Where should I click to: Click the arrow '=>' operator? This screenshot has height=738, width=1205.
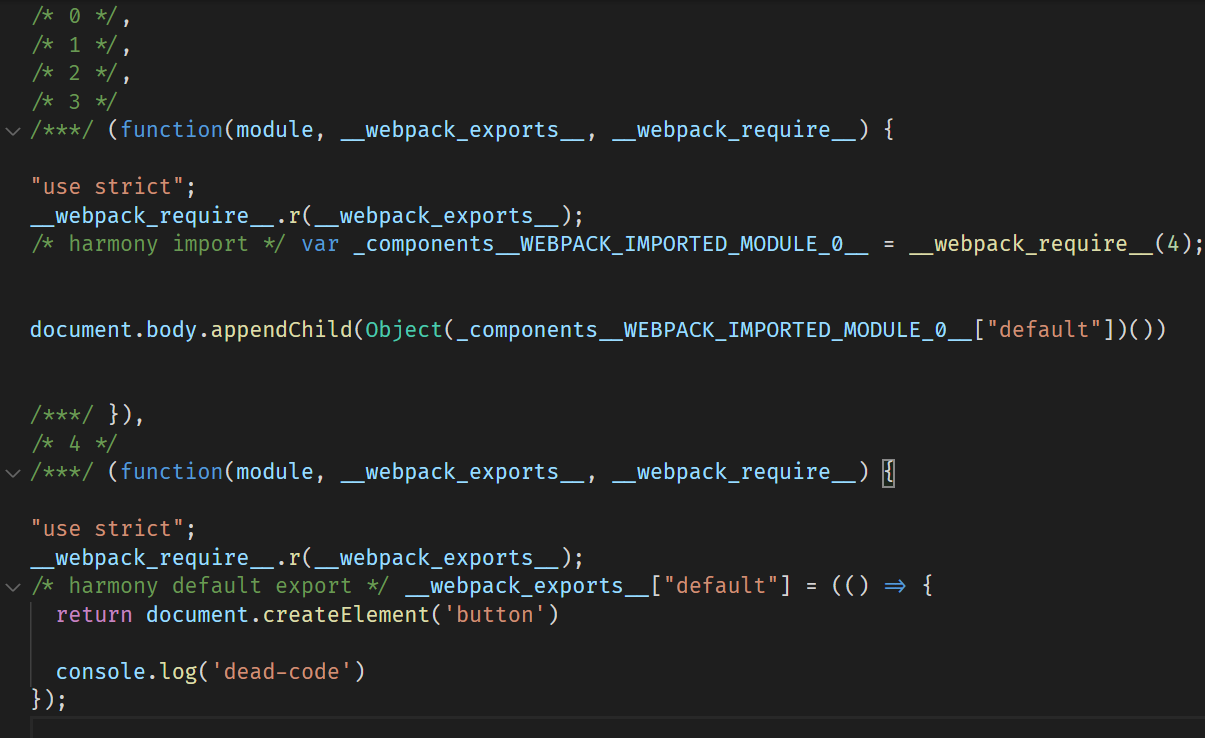pos(895,586)
